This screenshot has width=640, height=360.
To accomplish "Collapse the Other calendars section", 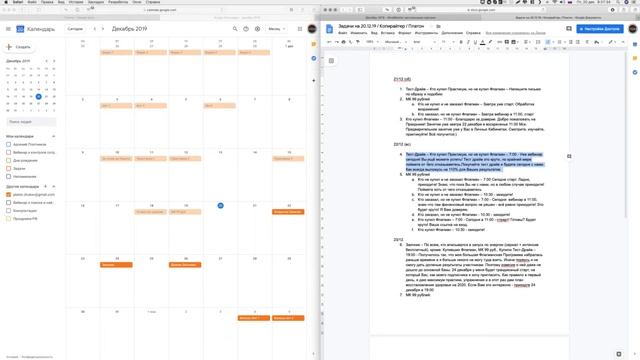I will pos(53,187).
